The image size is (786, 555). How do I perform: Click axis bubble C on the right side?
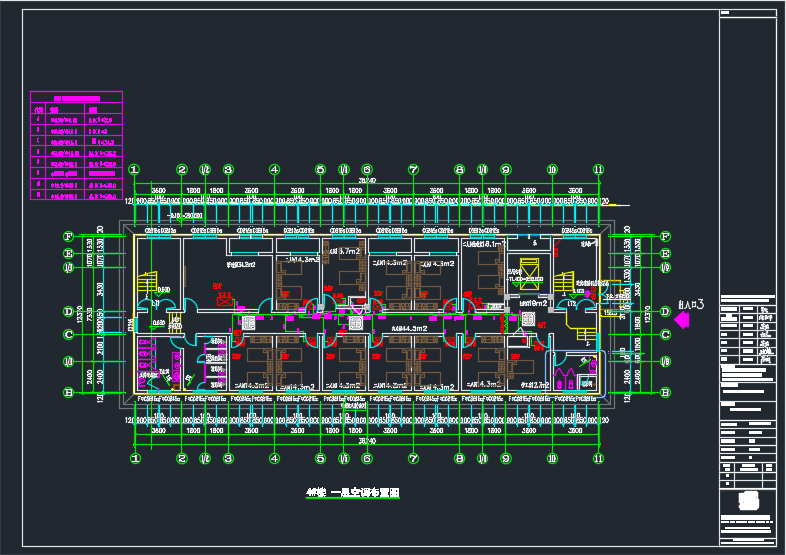(x=665, y=334)
